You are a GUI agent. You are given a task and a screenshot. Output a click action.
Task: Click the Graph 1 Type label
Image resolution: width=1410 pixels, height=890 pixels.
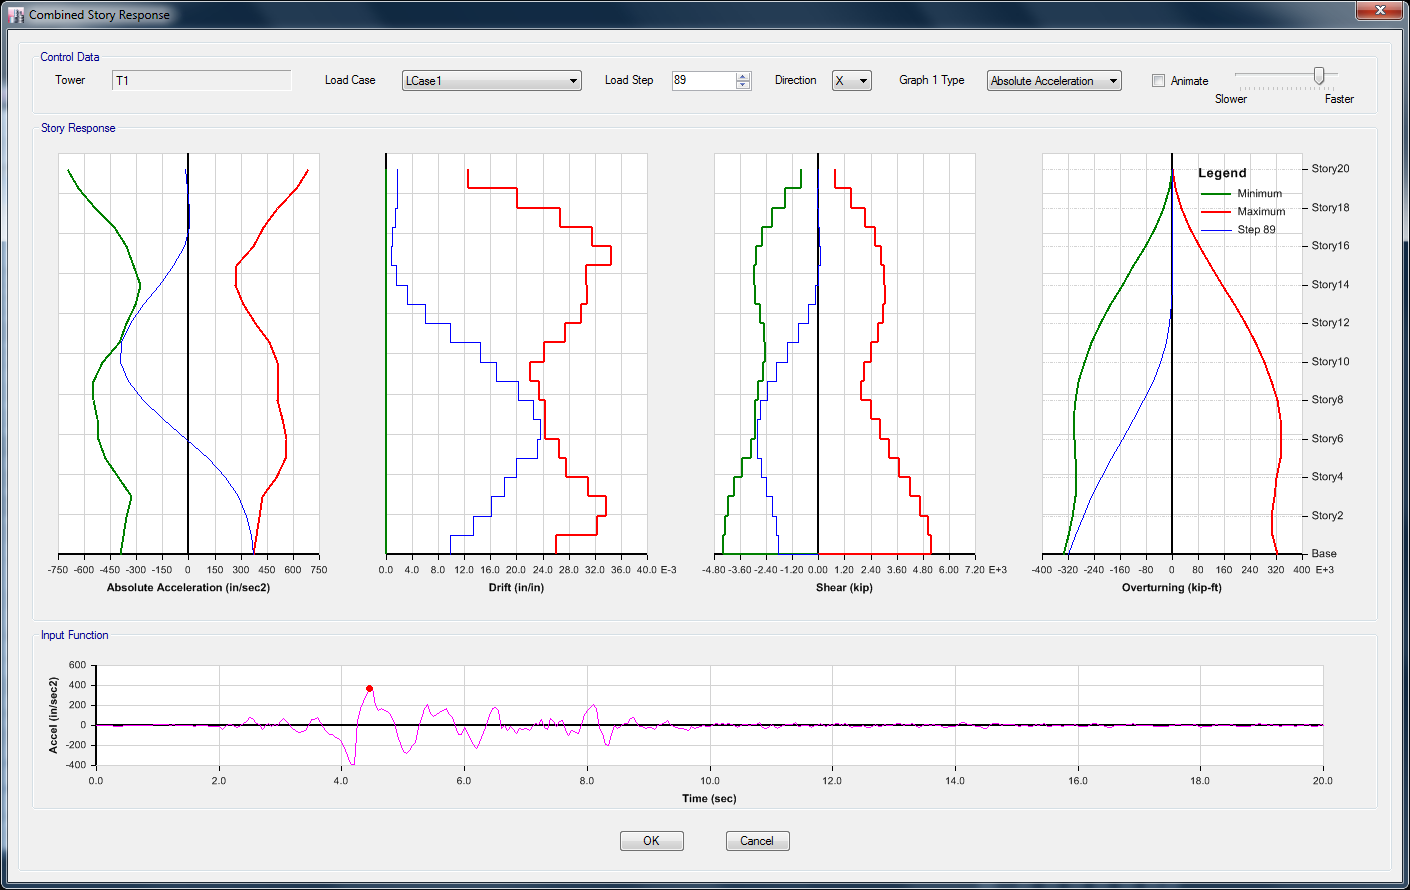click(x=932, y=80)
